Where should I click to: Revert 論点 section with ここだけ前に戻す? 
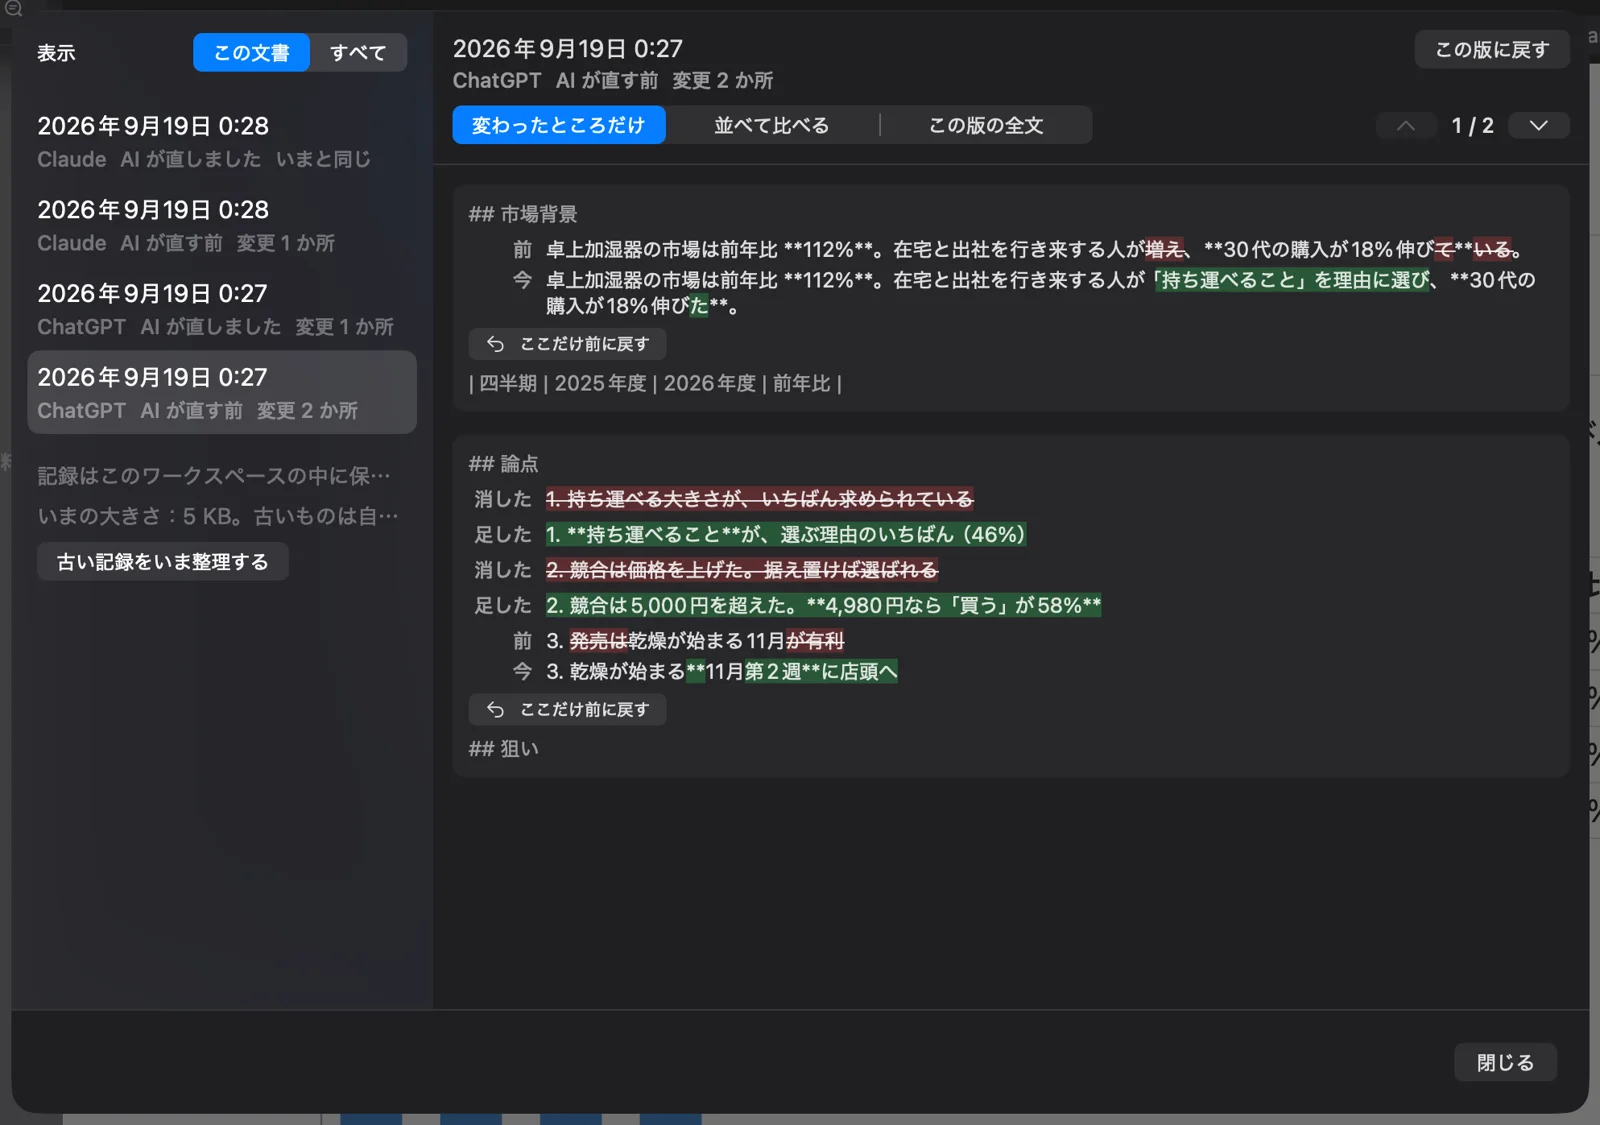click(567, 710)
